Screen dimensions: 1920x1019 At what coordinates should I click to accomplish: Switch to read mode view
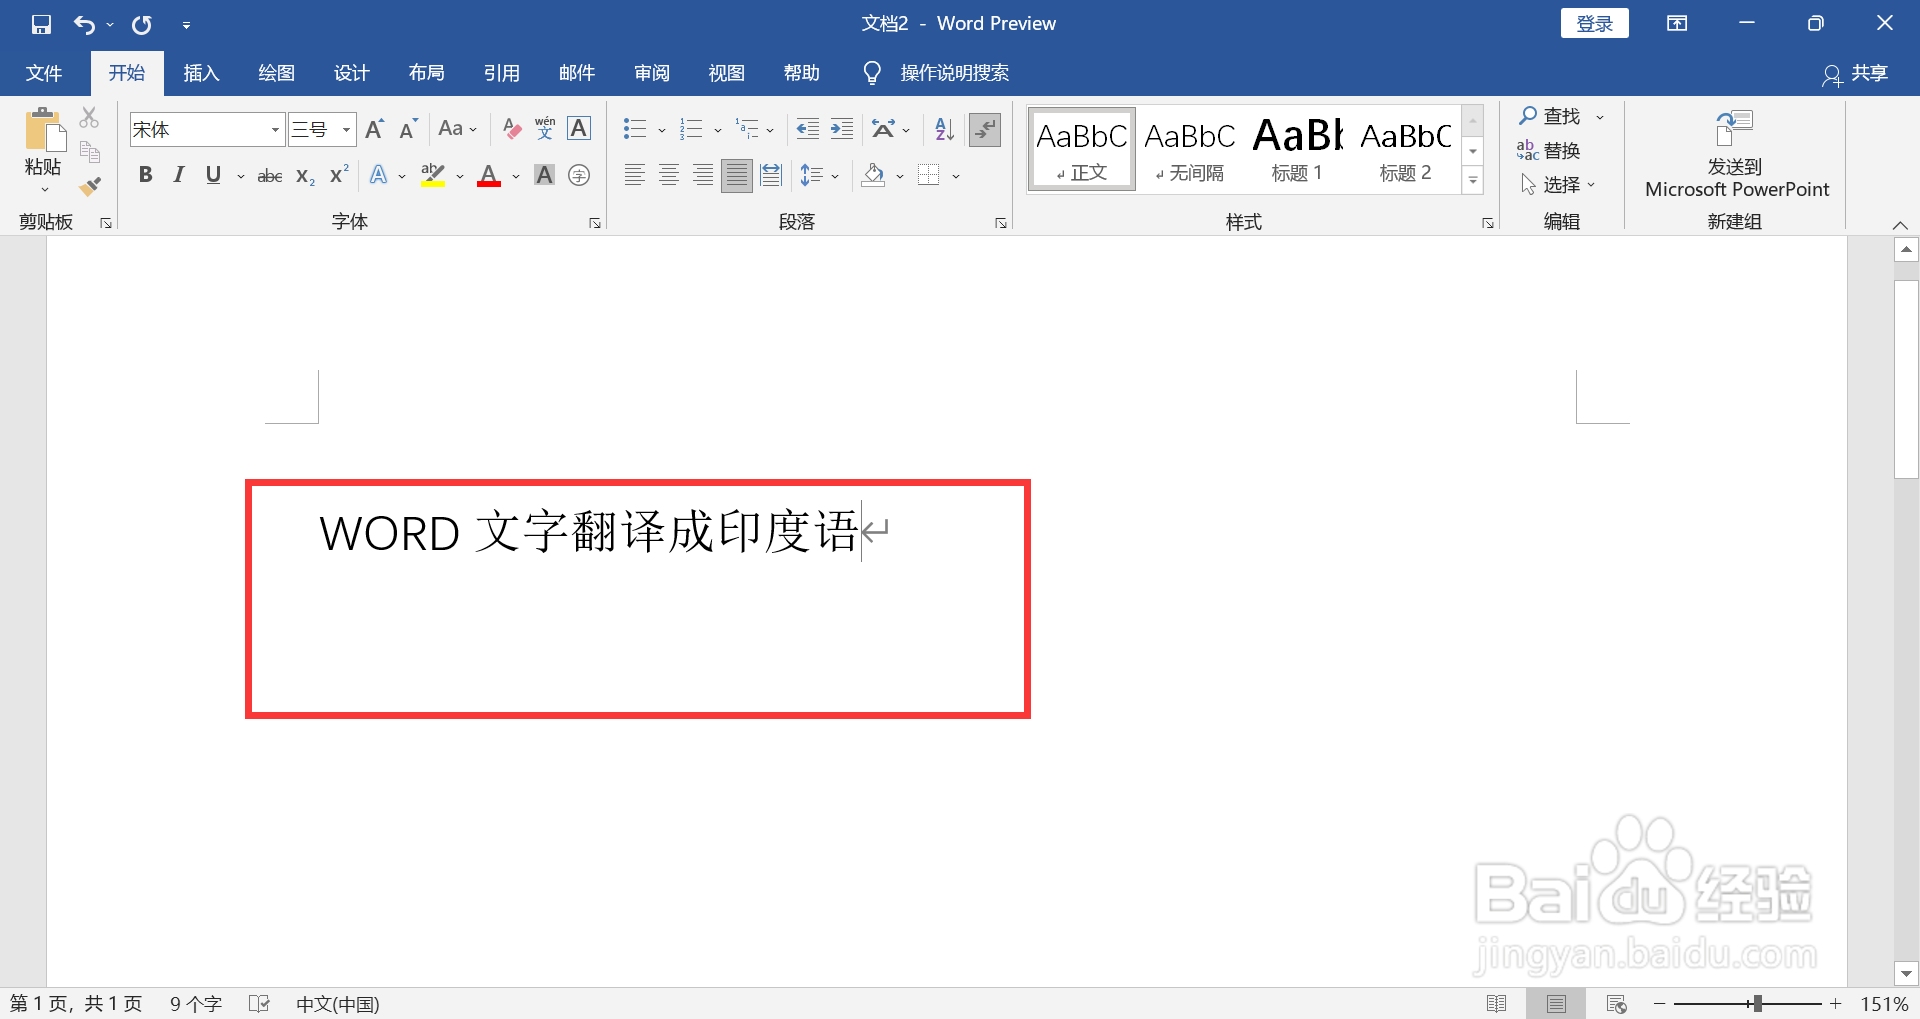click(x=1496, y=1003)
